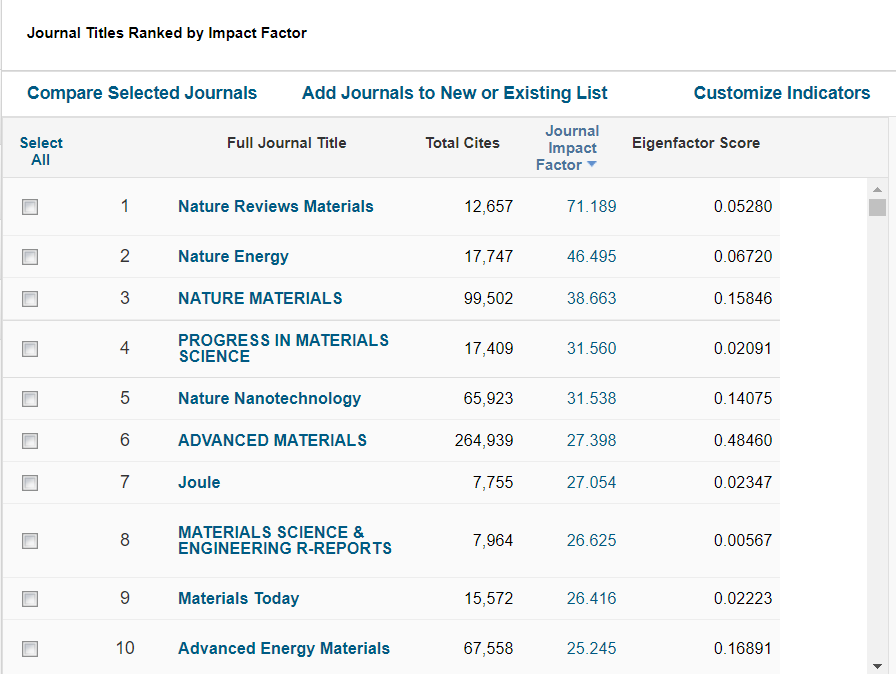Click the scrollbar up arrow
Viewport: 896px width, 674px height.
coord(877,189)
